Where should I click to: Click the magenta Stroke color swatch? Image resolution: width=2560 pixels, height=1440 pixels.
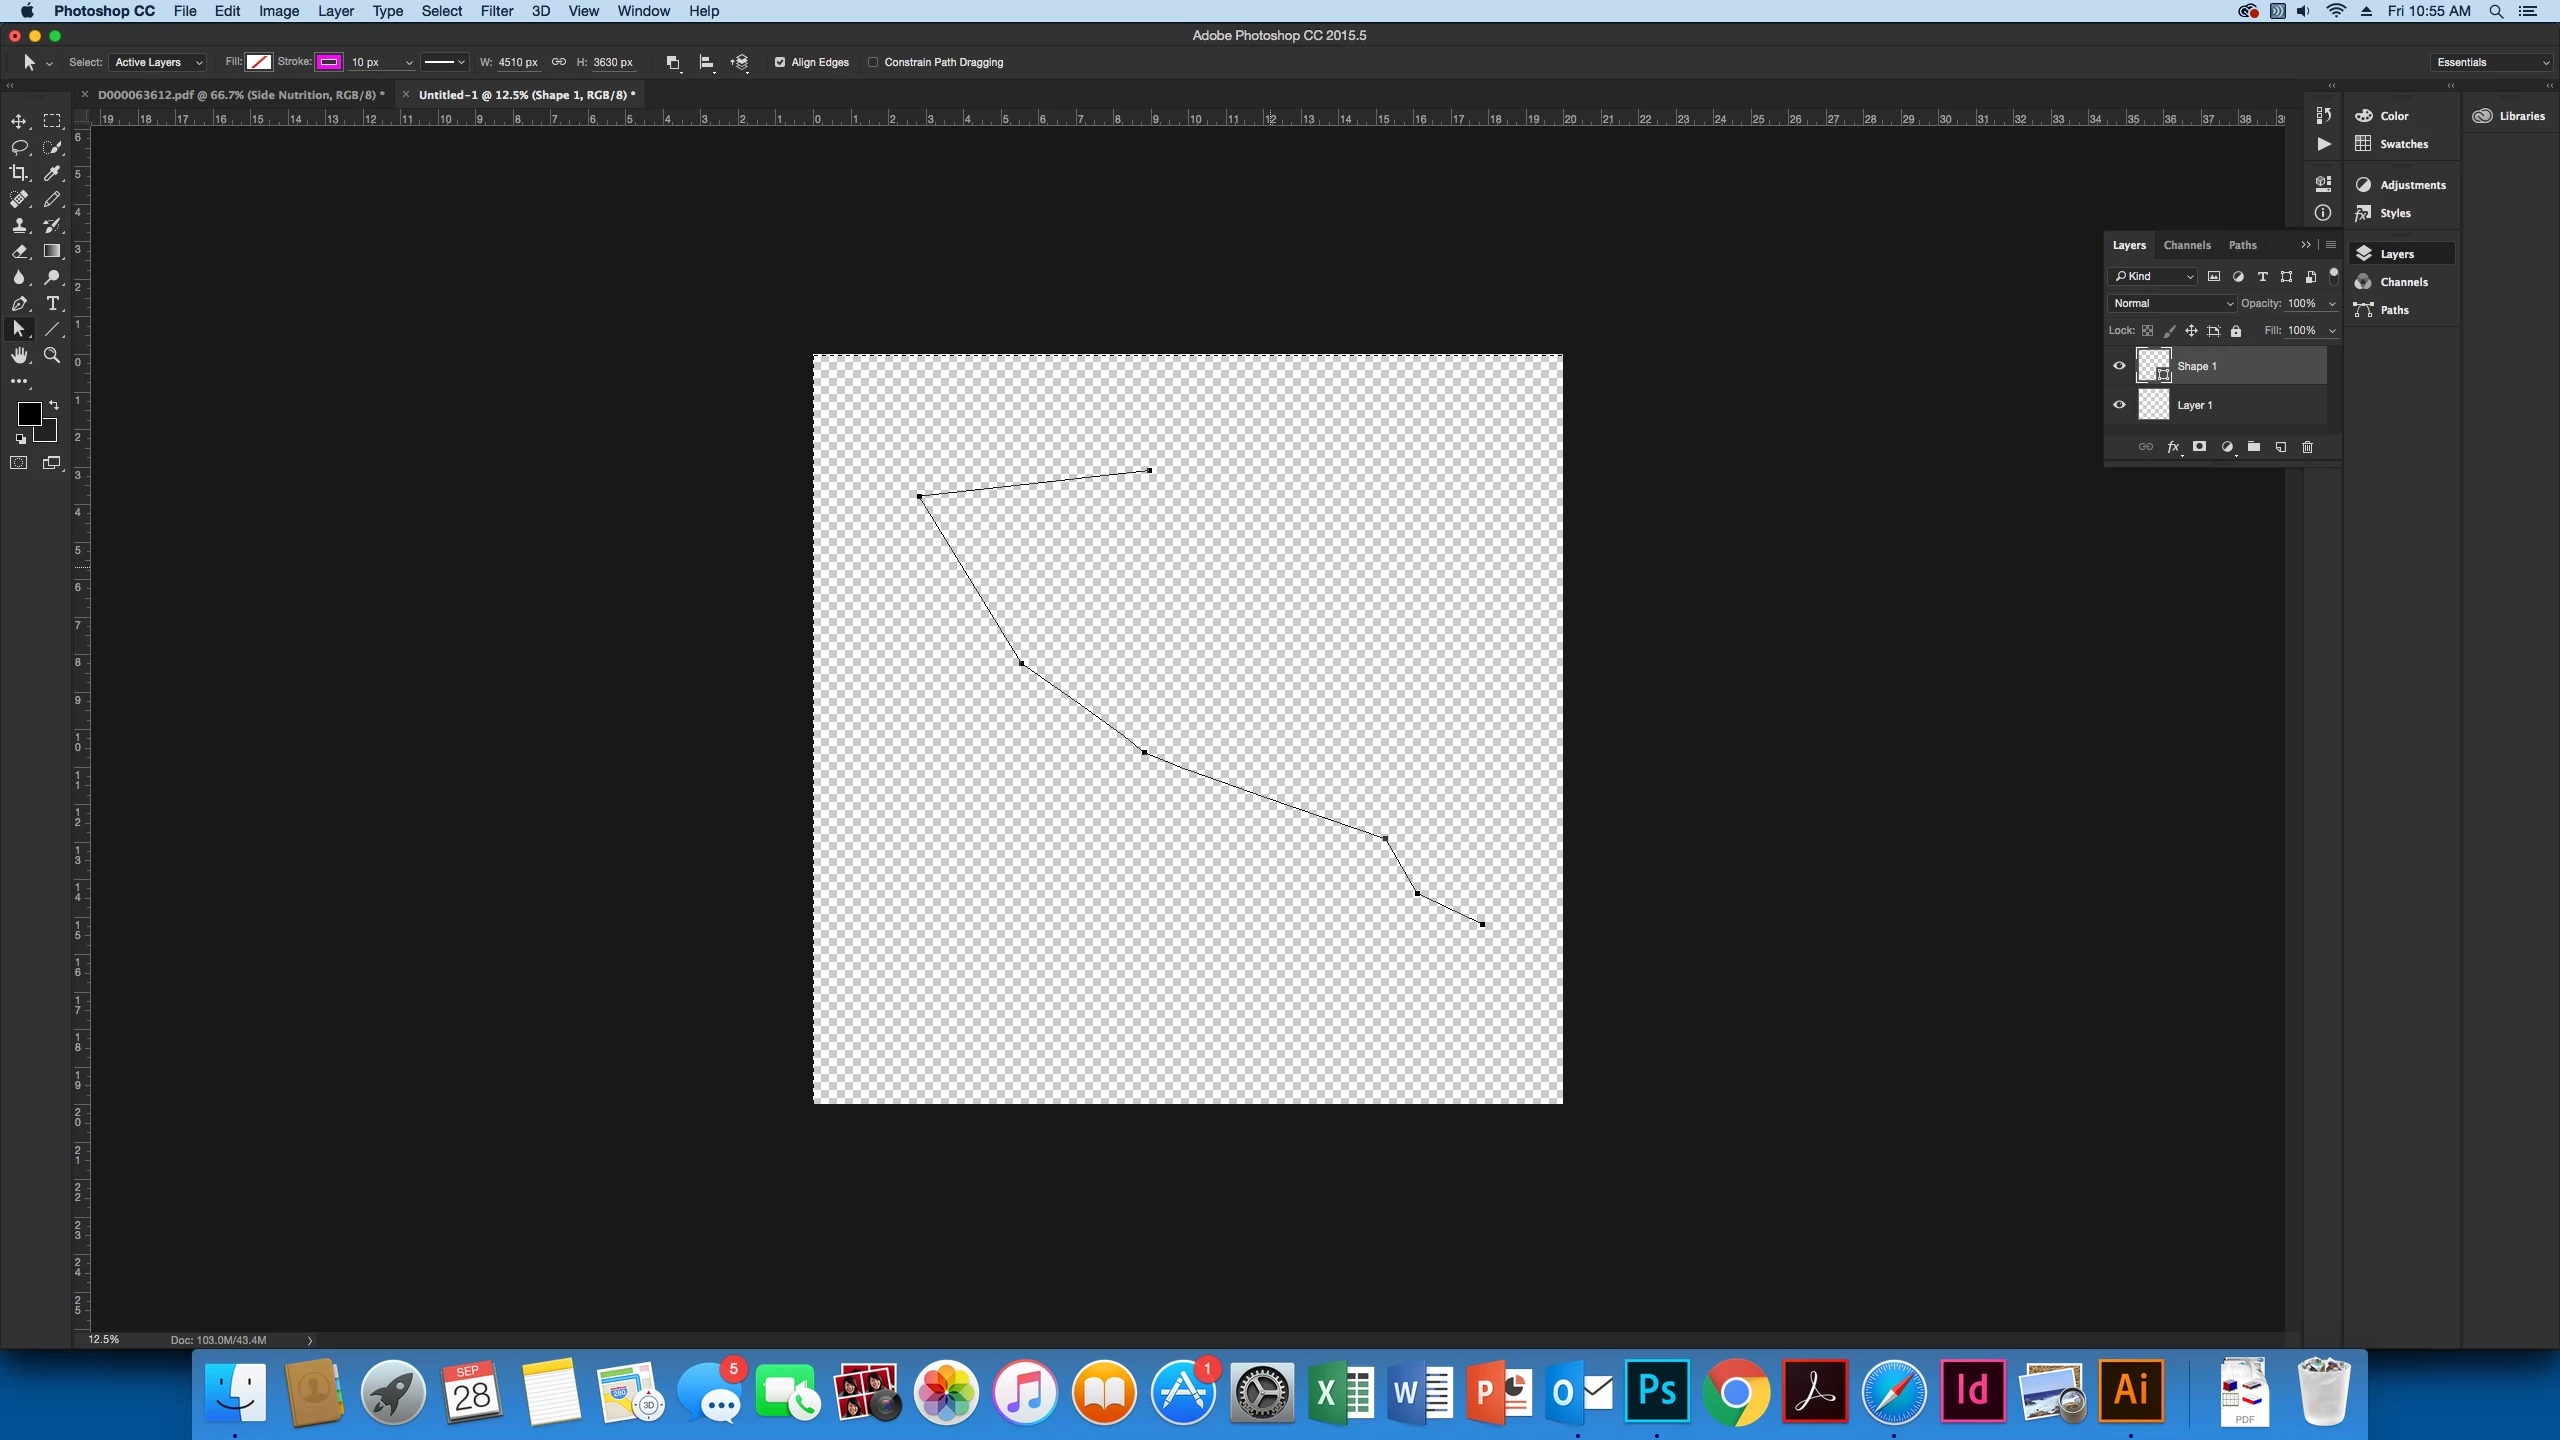329,62
